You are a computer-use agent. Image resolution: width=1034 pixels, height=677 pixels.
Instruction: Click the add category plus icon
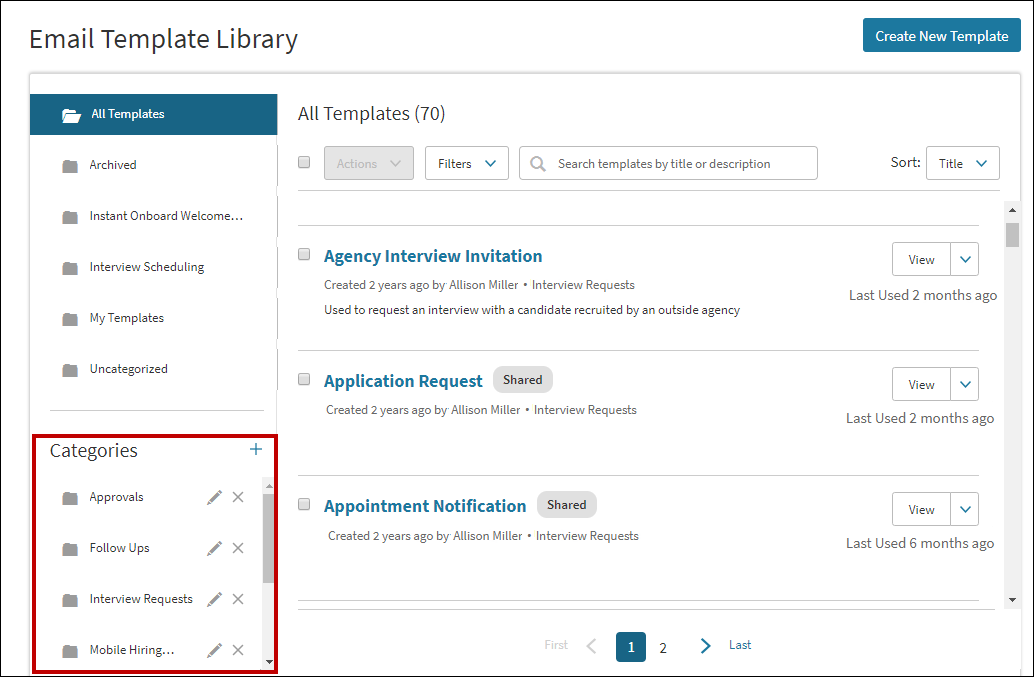click(x=256, y=450)
